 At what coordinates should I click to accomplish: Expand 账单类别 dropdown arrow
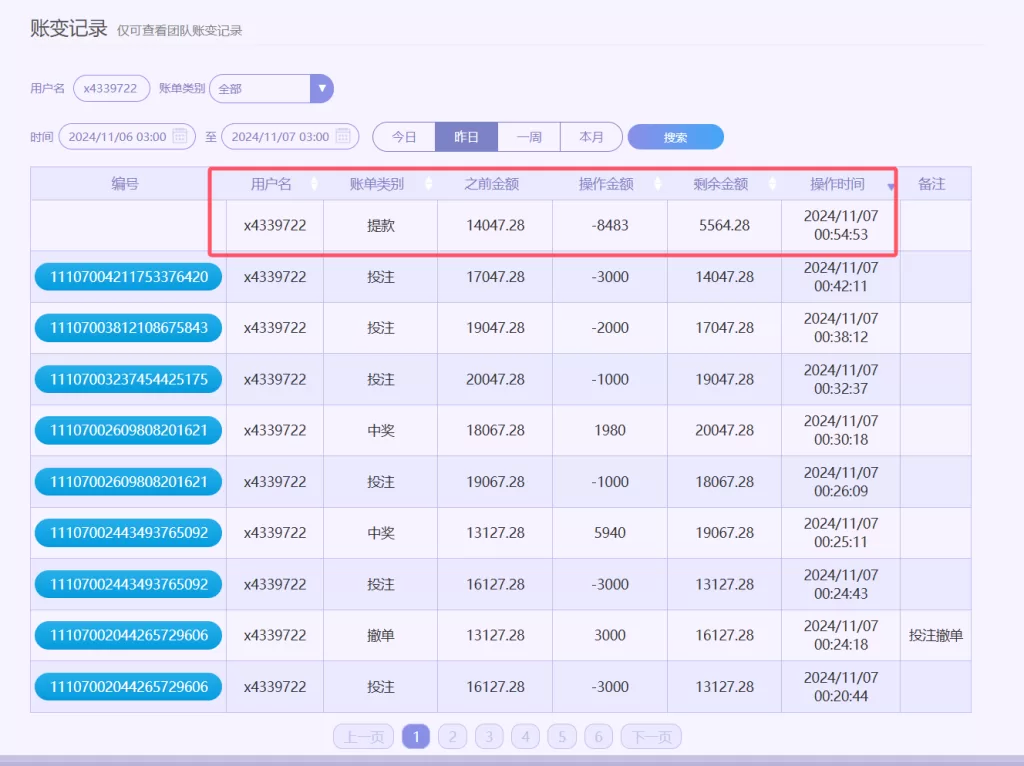pos(321,88)
